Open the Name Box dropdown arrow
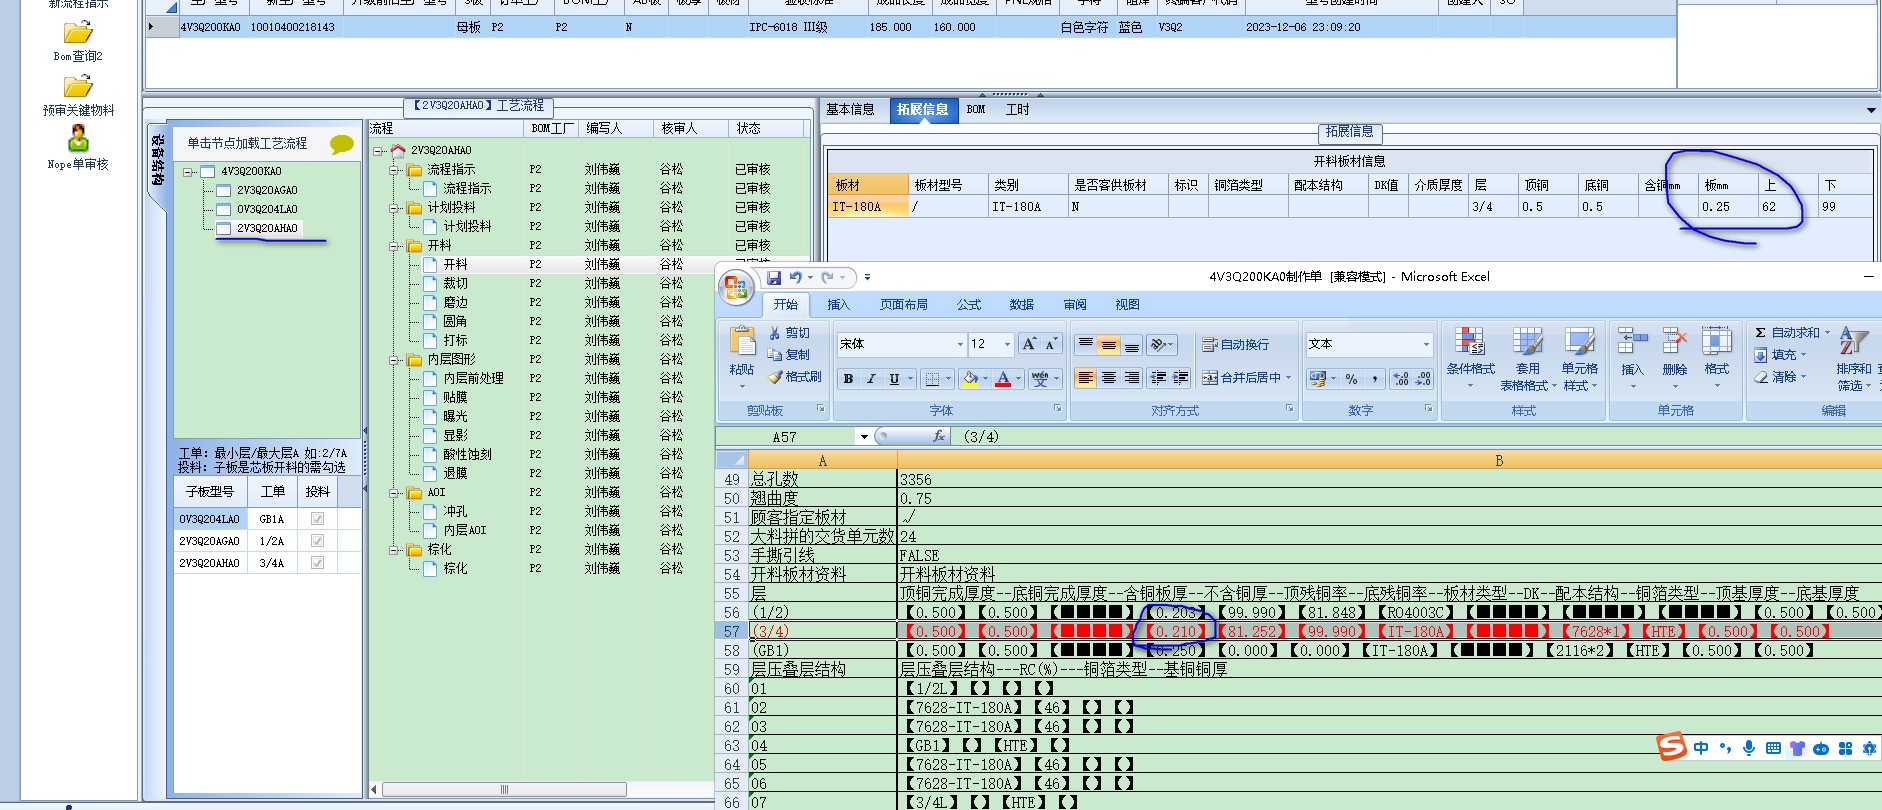1882x810 pixels. pos(864,437)
